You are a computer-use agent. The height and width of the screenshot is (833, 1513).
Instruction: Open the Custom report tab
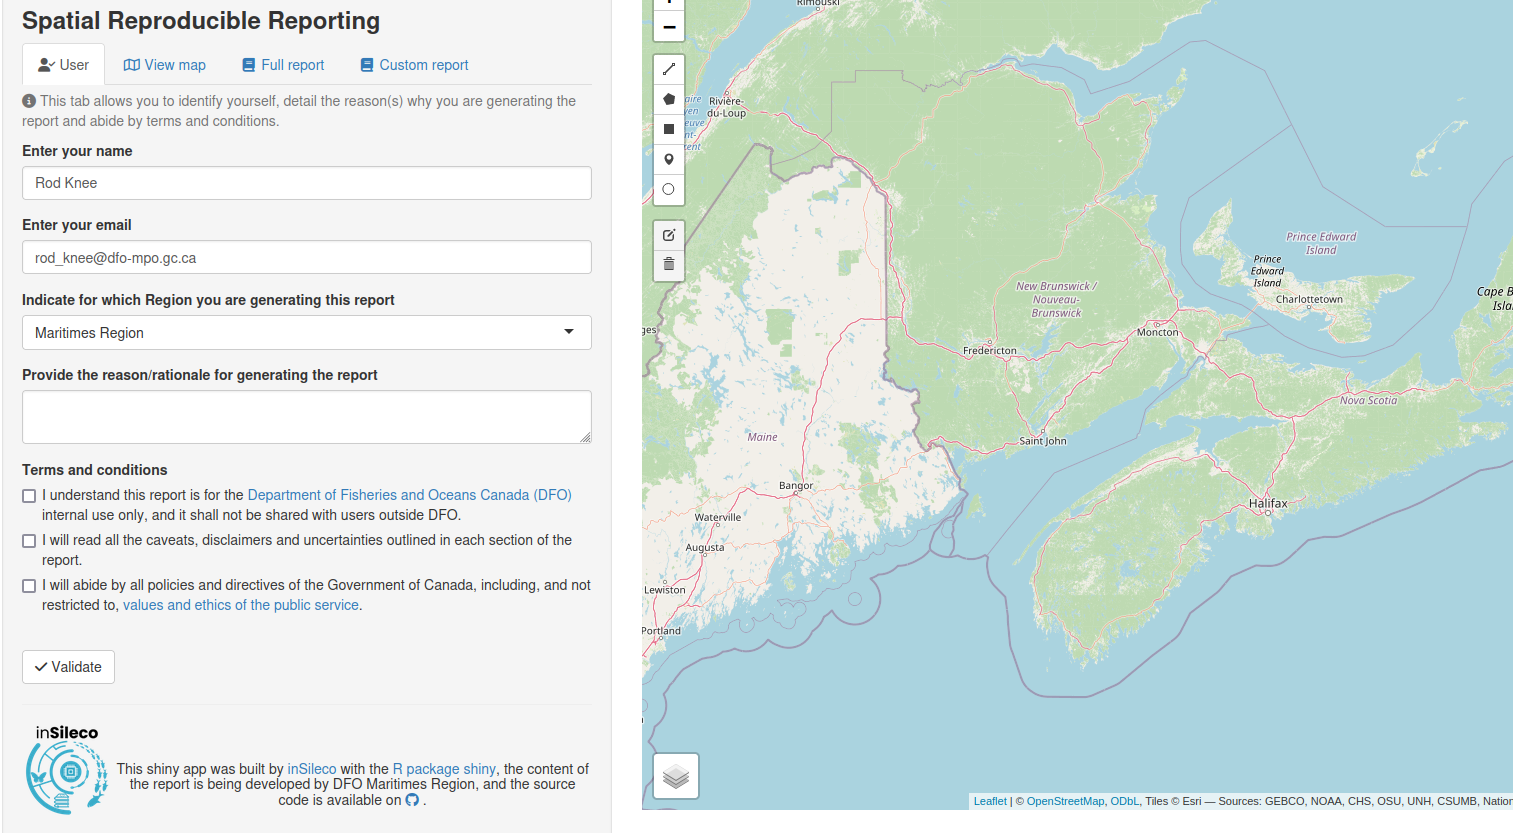(414, 65)
